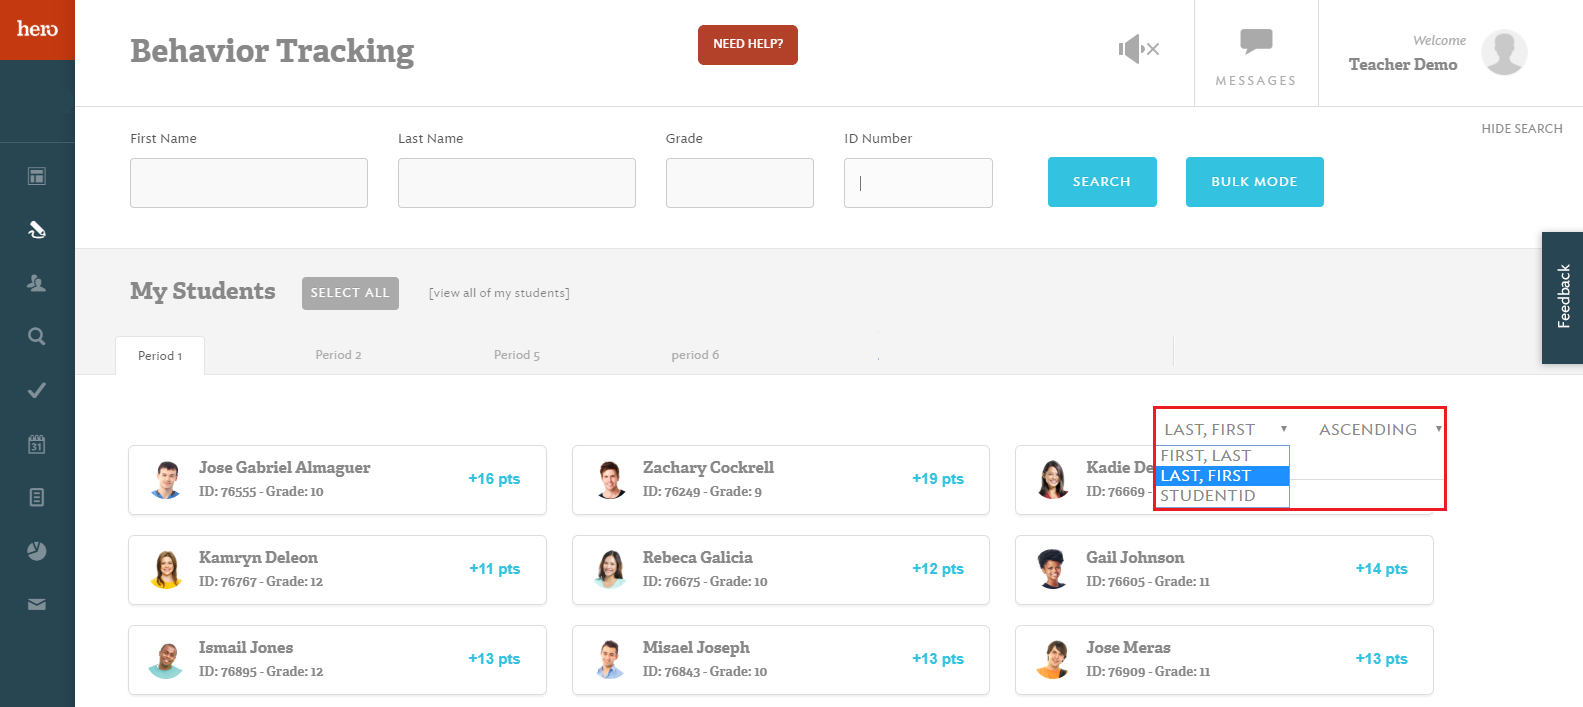The width and height of the screenshot is (1583, 707).
Task: Switch to Period 2 tab
Action: 338,355
